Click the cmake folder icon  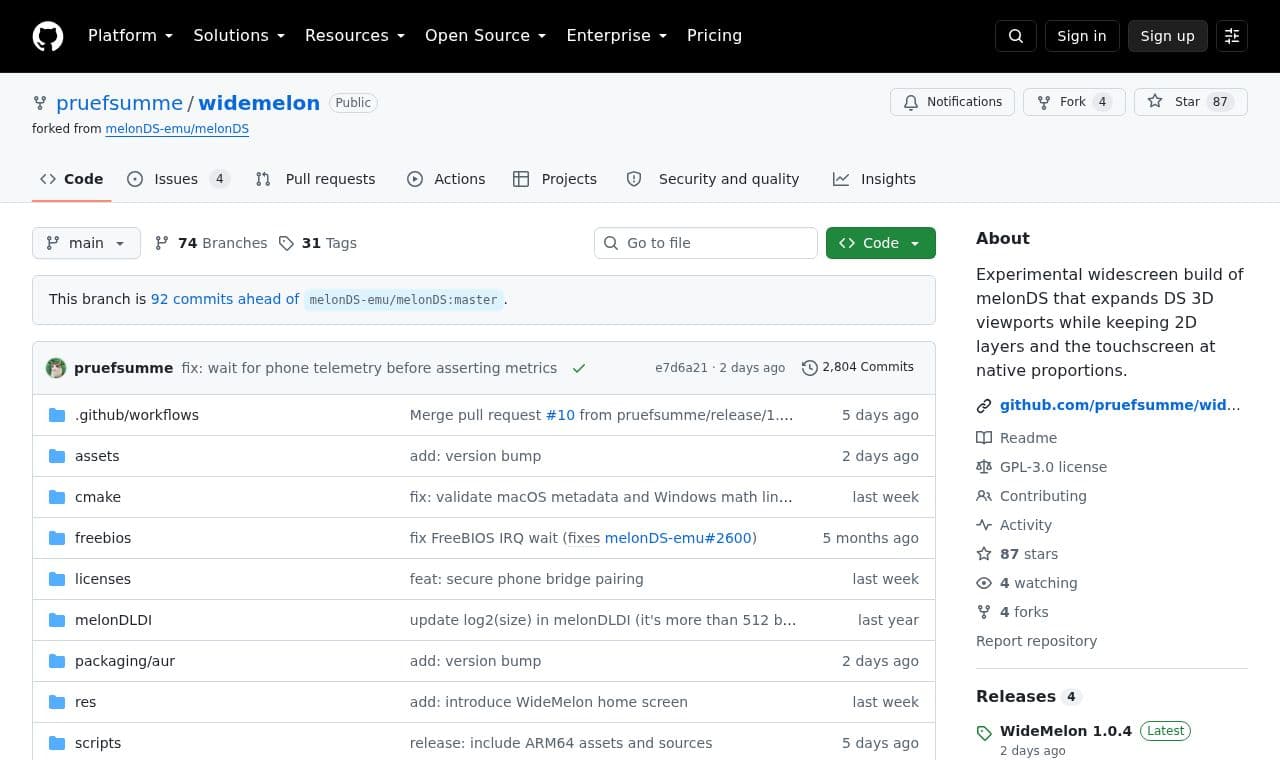coord(57,497)
